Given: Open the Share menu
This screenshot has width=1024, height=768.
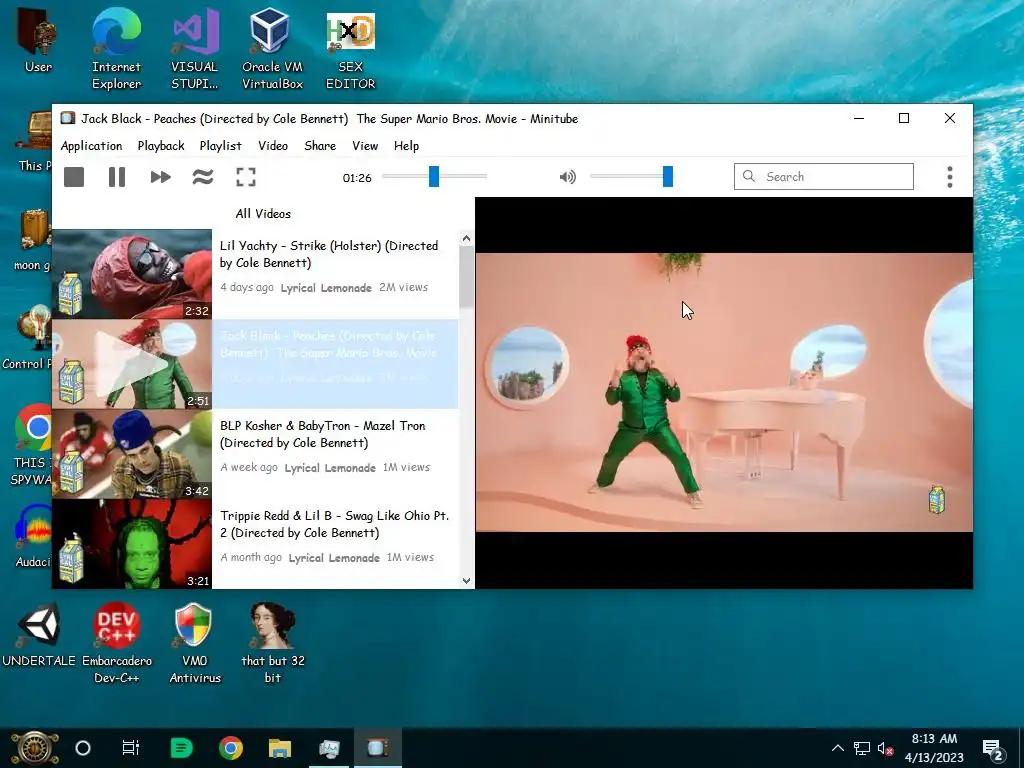Looking at the screenshot, I should [x=320, y=146].
